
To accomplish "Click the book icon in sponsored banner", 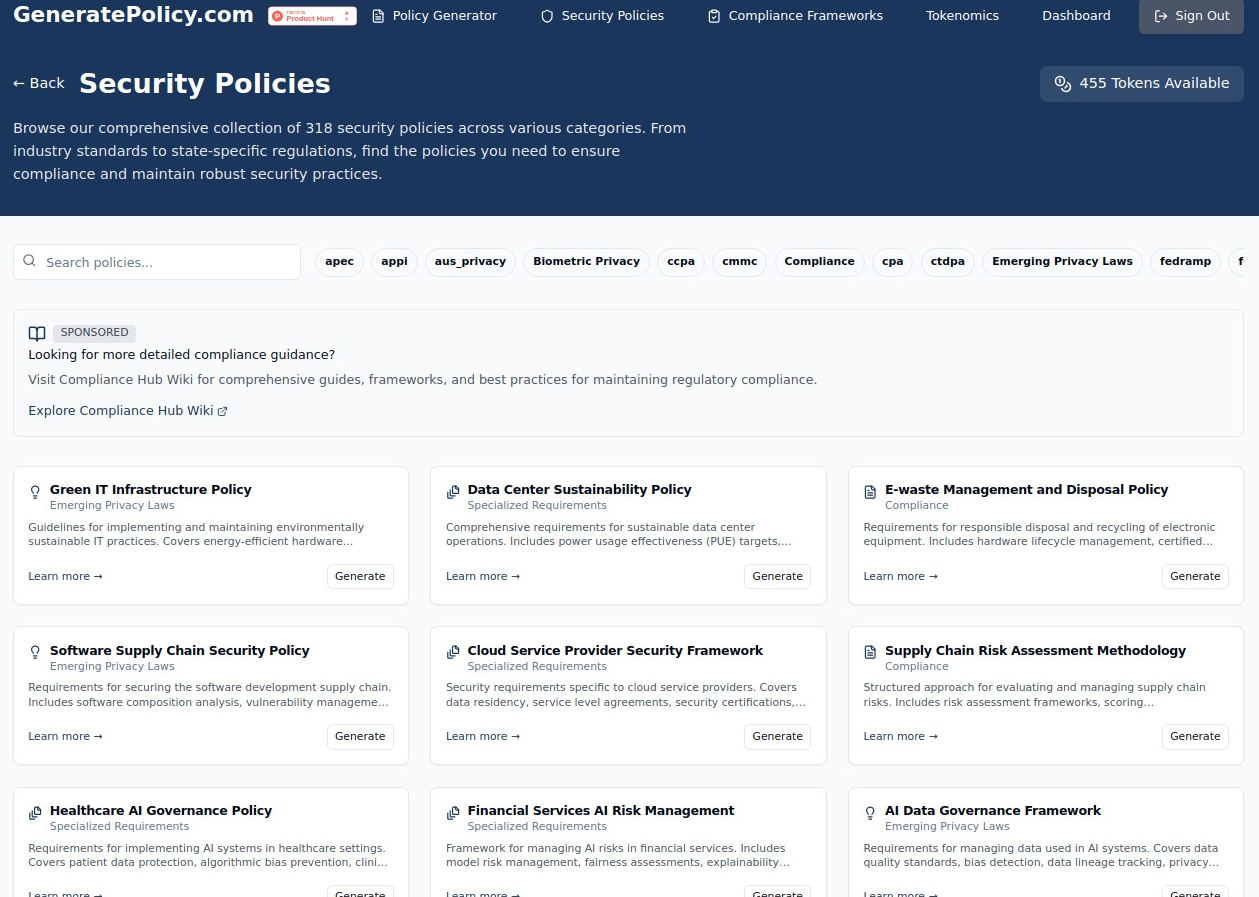I will [37, 333].
